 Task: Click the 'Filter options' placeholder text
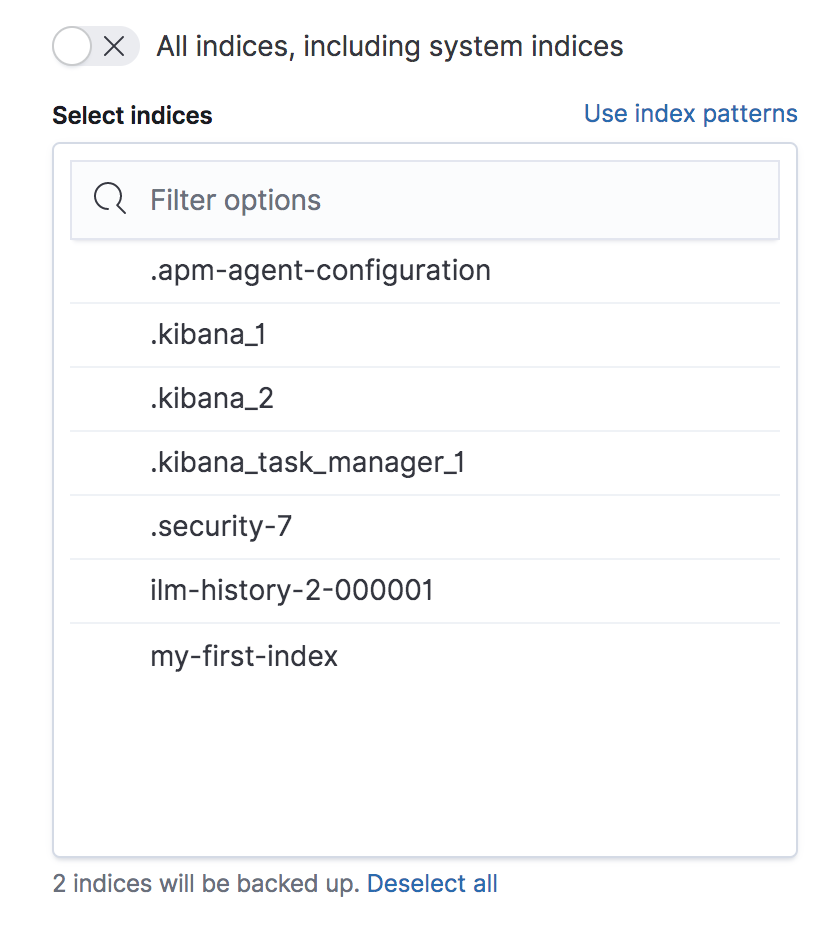pyautogui.click(x=236, y=200)
